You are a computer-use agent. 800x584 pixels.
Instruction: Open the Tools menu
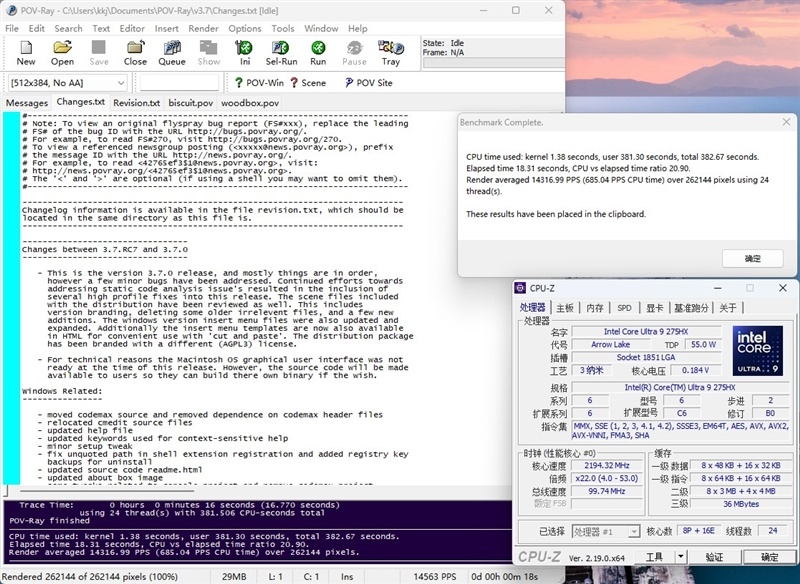pos(283,29)
